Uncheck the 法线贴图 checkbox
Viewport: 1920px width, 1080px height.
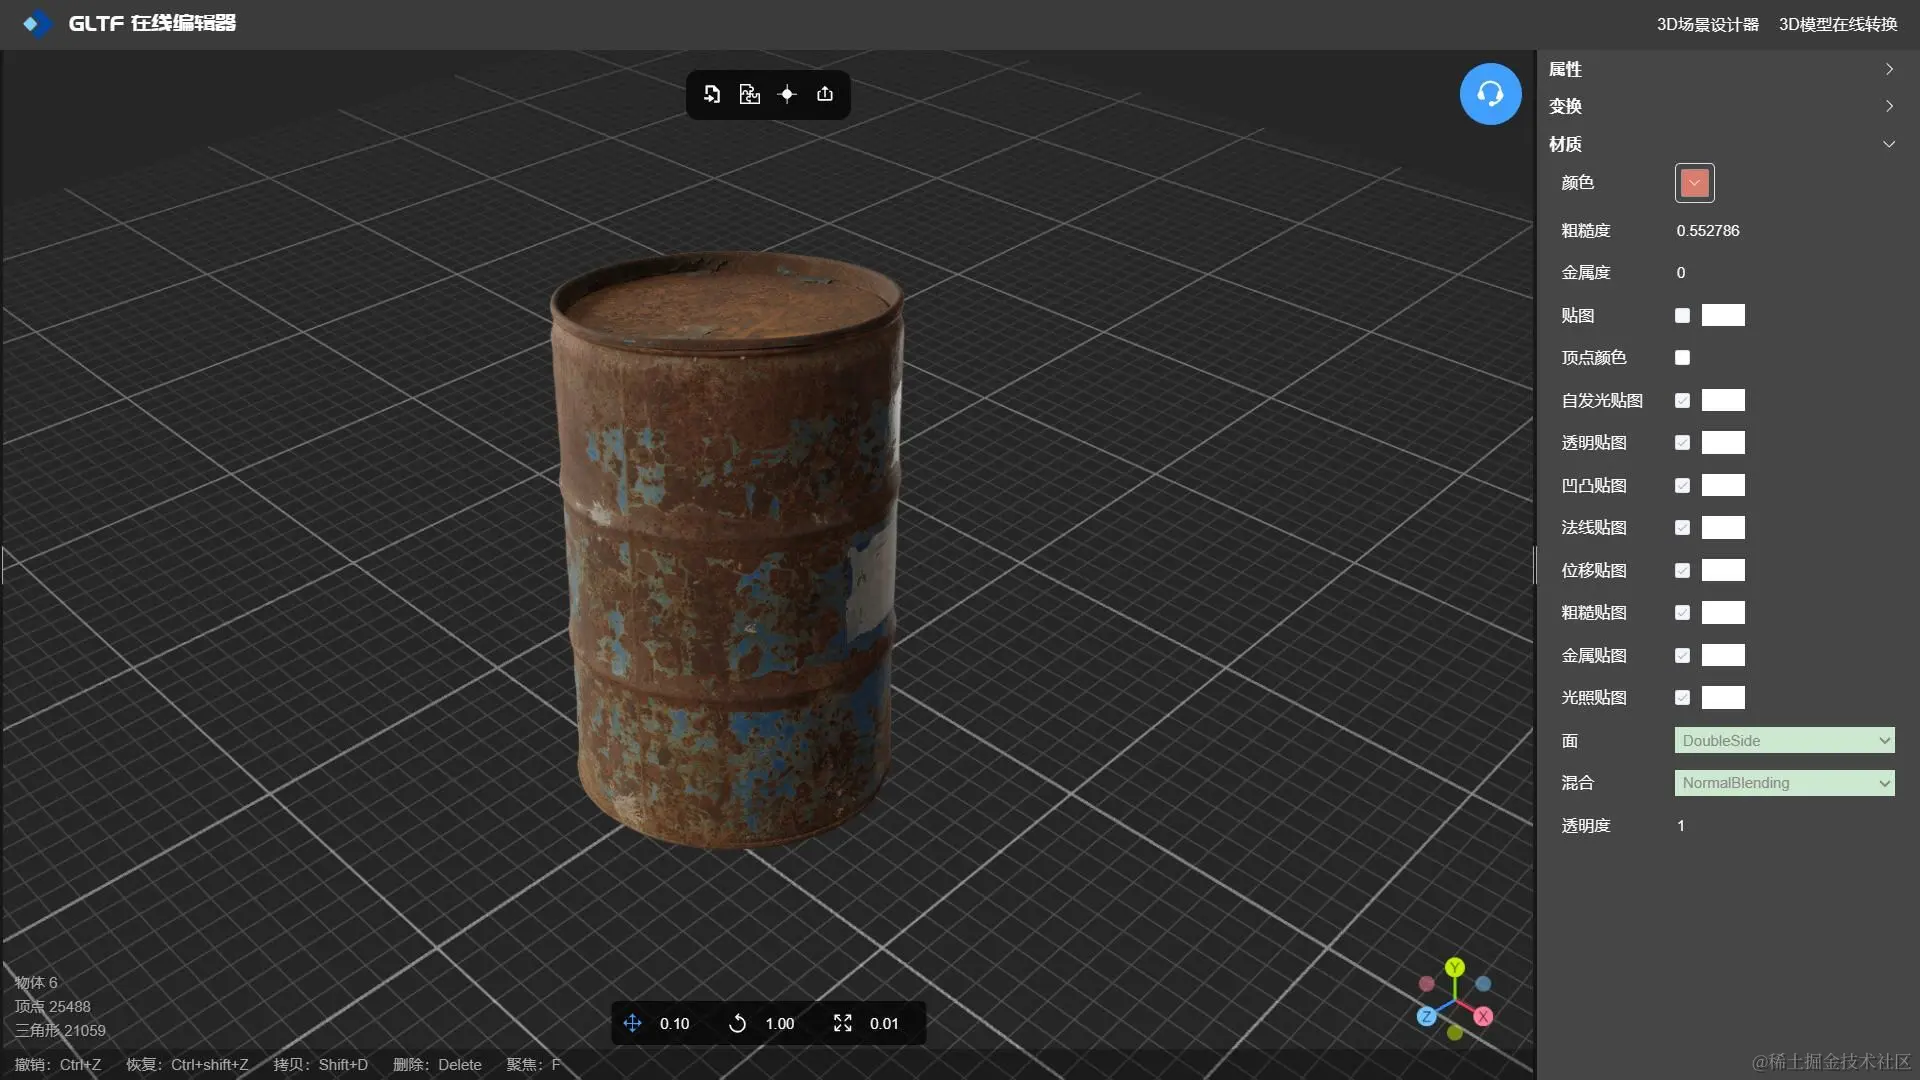point(1682,528)
